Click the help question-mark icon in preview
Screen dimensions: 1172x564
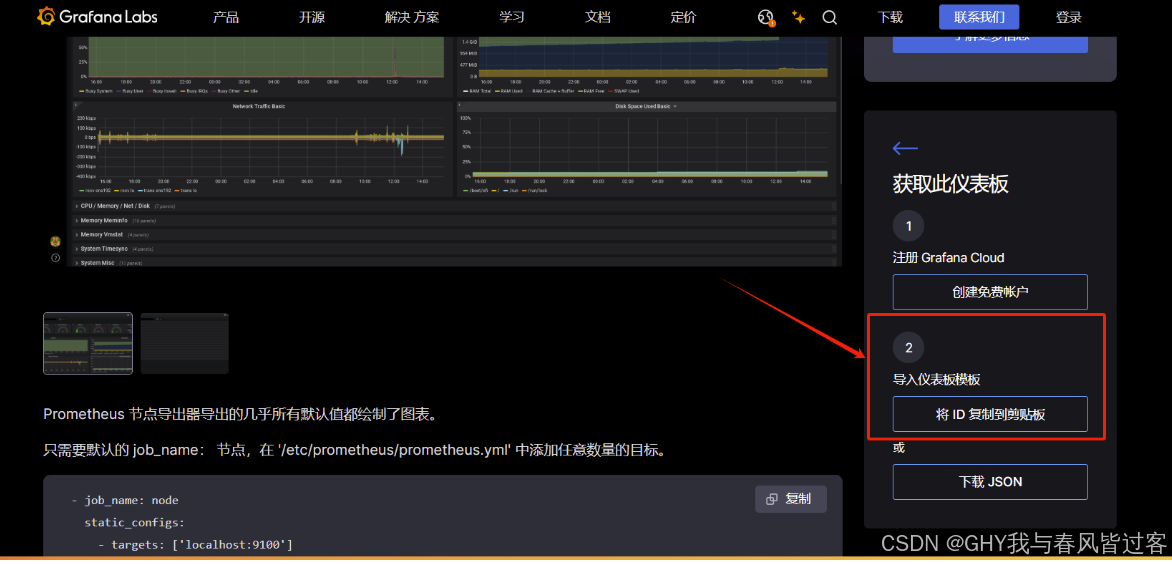click(55, 258)
